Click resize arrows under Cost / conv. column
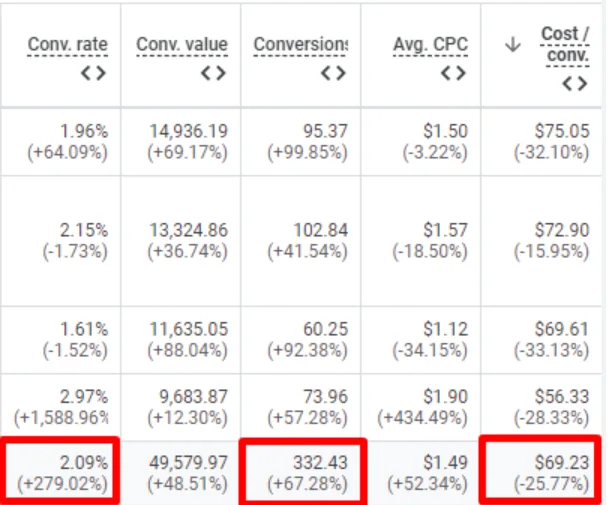Screen dimensions: 608x505 click(574, 83)
